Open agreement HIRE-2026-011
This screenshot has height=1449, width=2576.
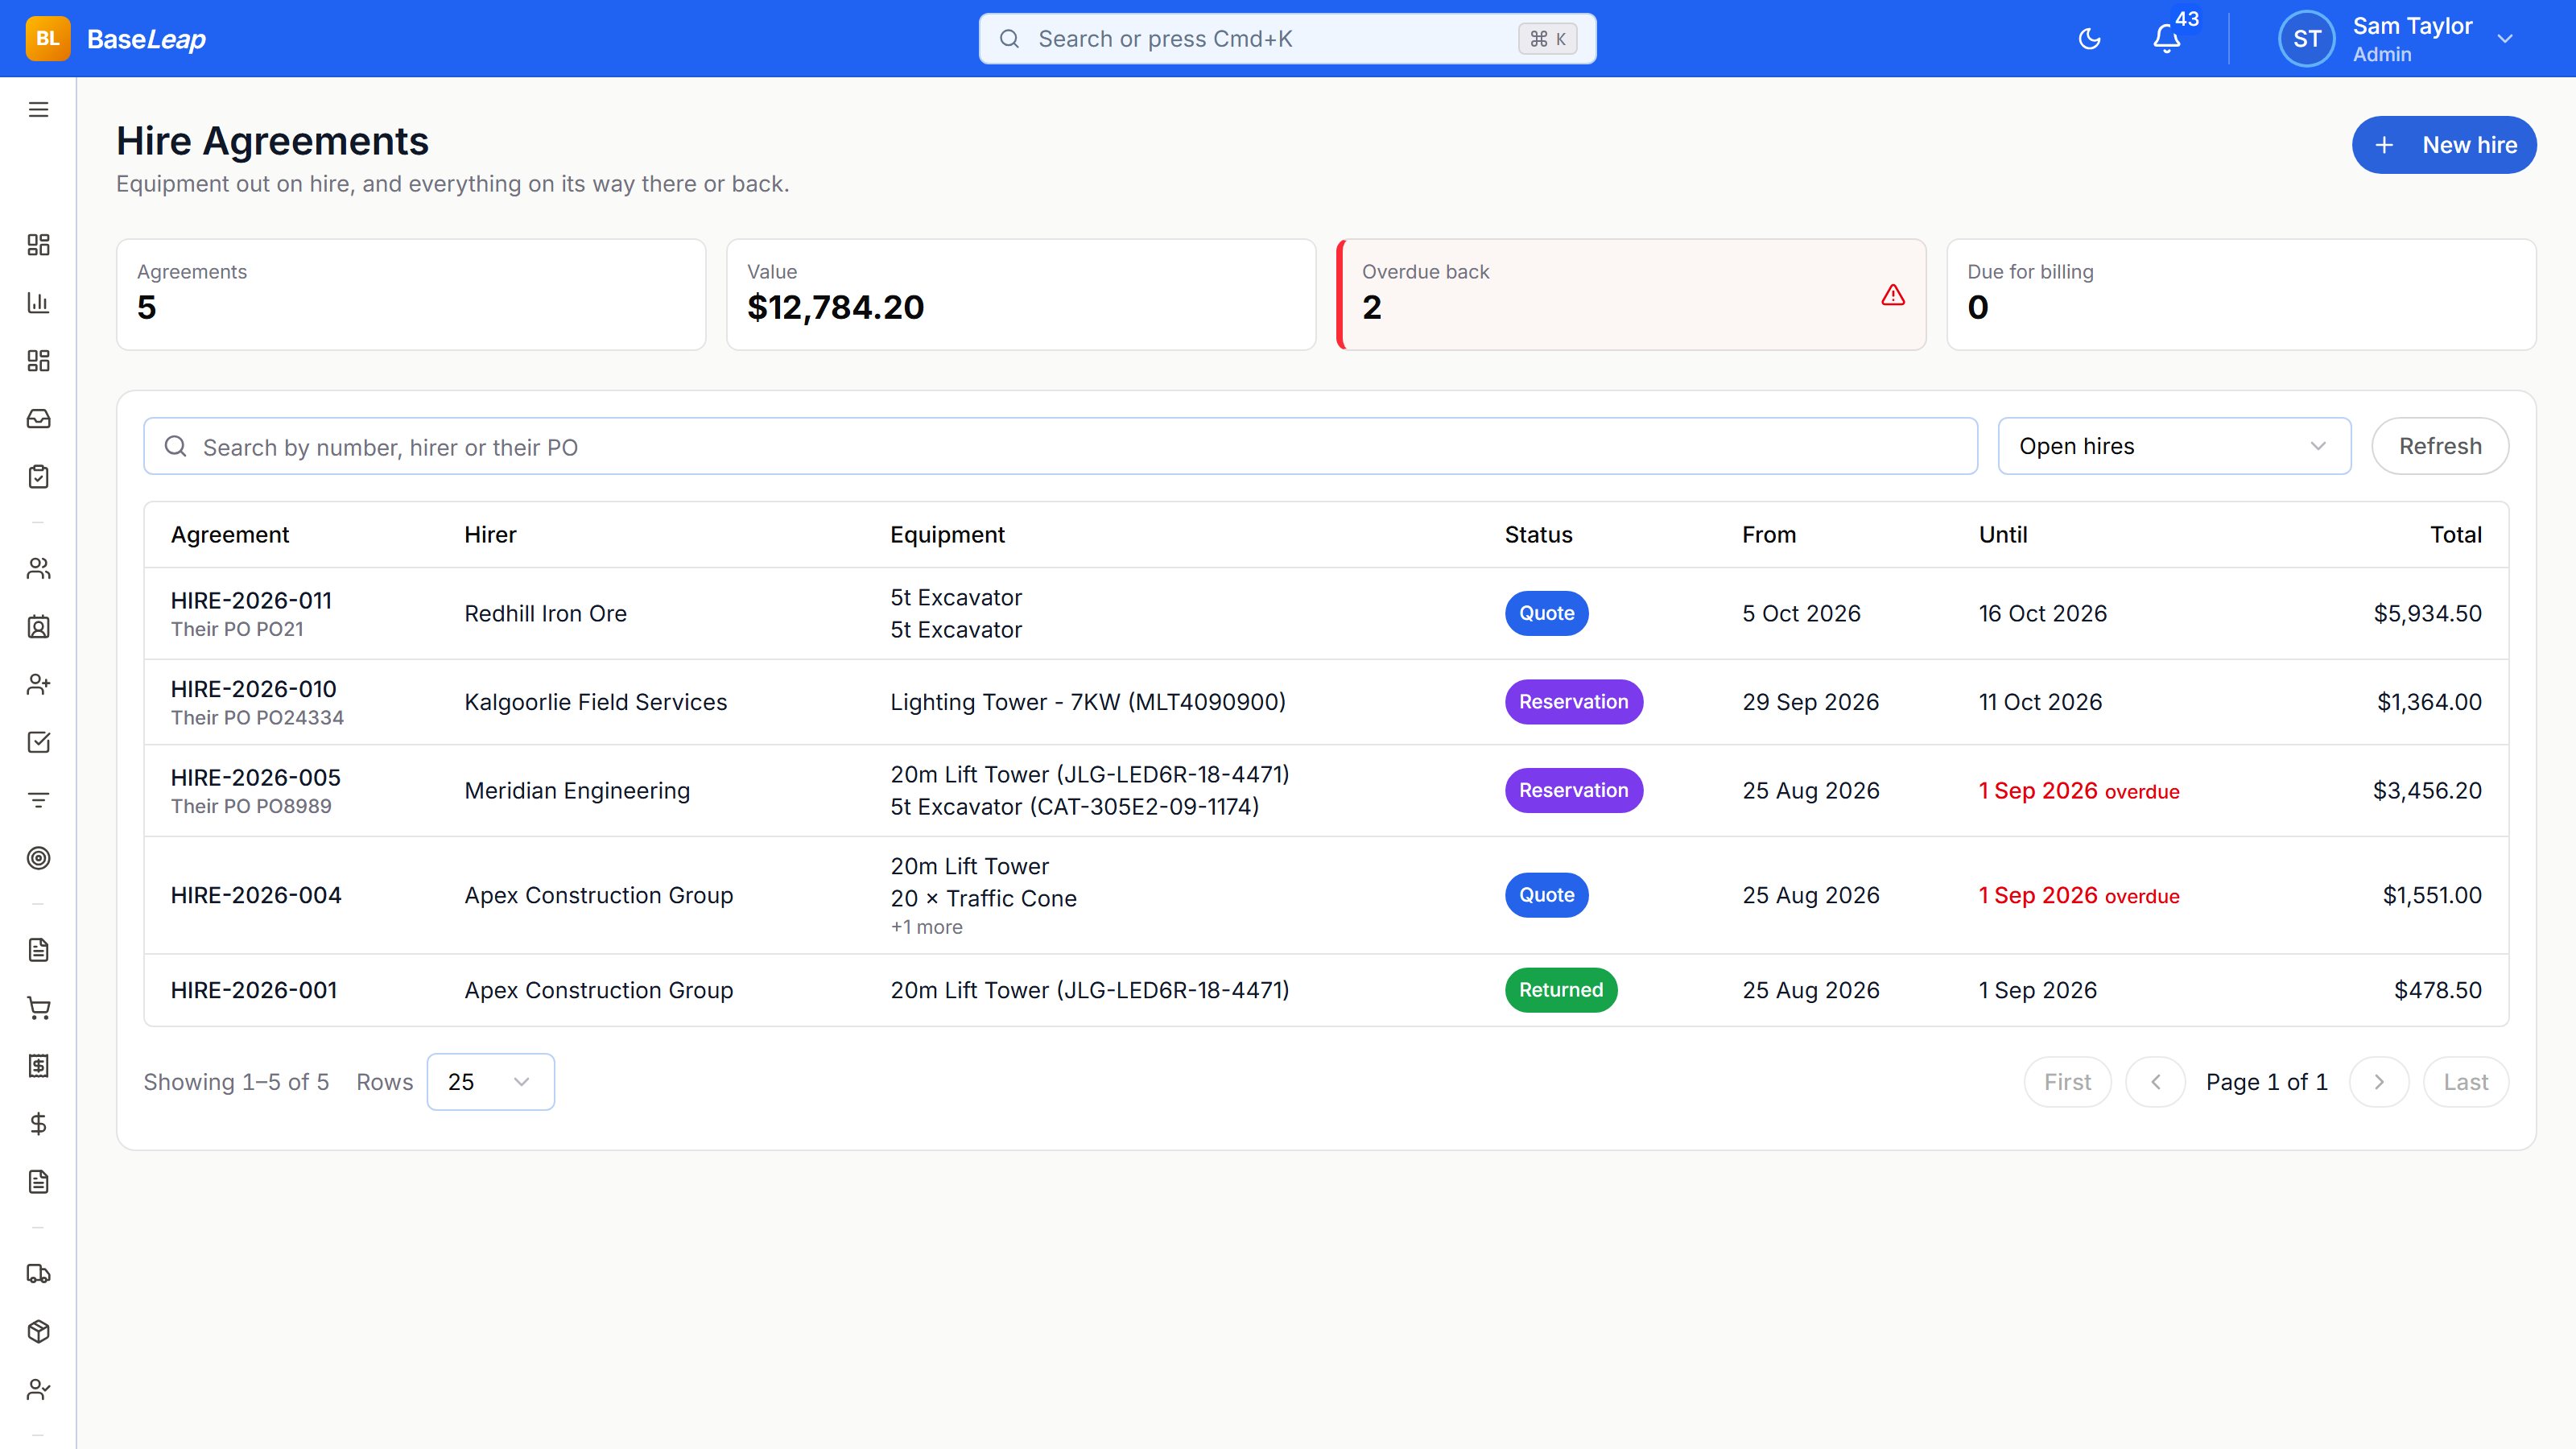click(251, 601)
